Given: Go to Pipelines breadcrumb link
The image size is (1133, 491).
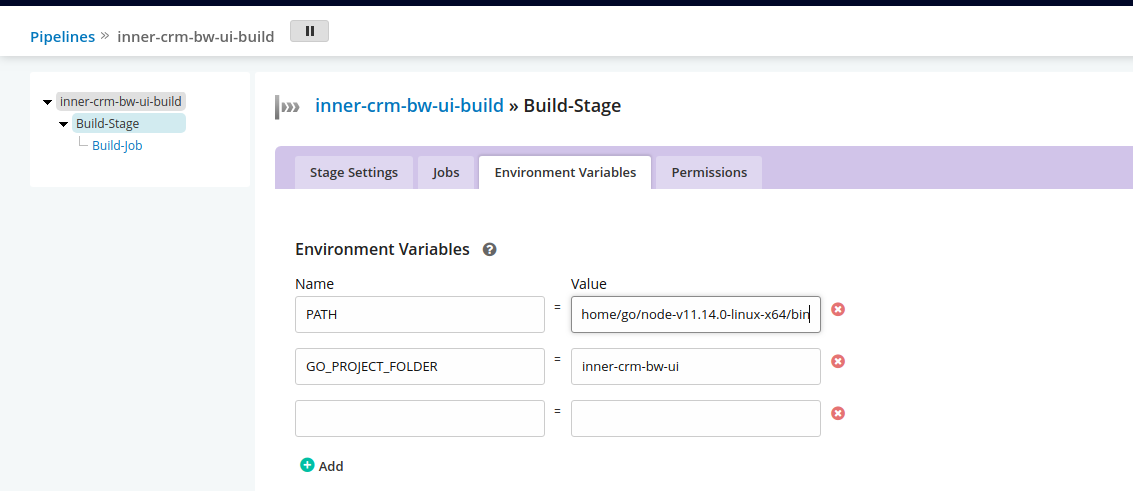Looking at the screenshot, I should (62, 36).
